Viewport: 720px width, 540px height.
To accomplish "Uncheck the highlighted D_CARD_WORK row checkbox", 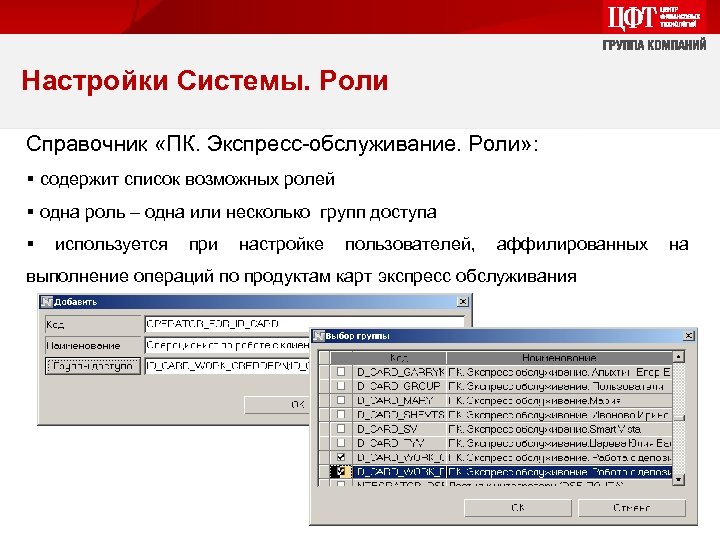I will point(341,472).
